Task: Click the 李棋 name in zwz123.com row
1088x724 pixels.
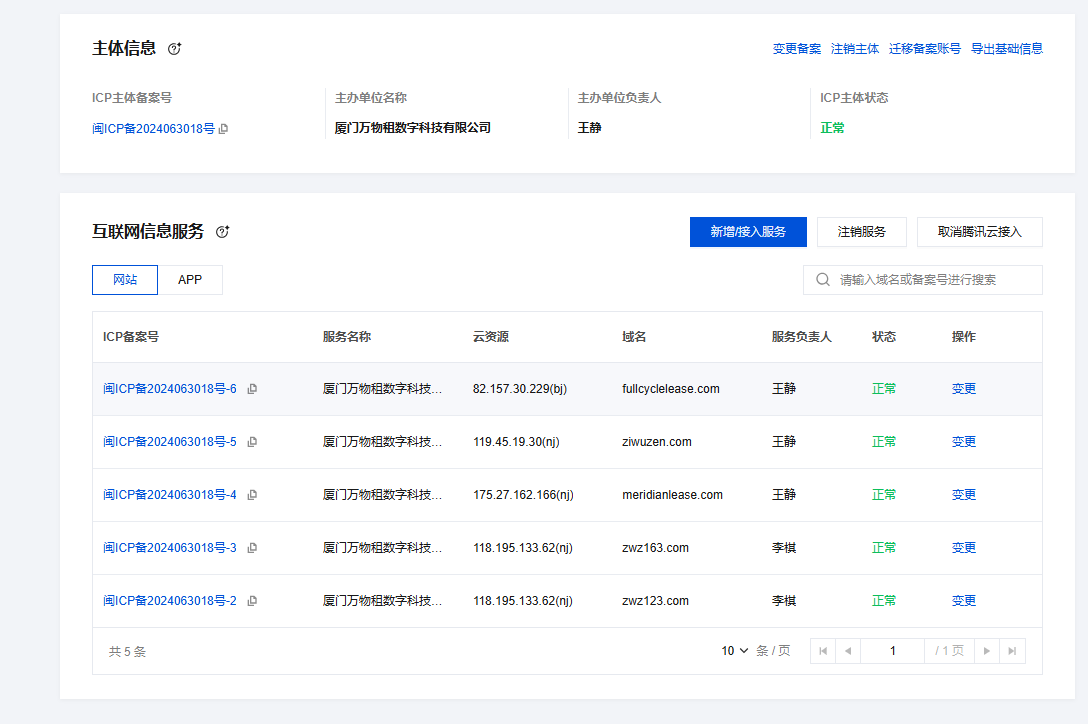Action: click(784, 601)
